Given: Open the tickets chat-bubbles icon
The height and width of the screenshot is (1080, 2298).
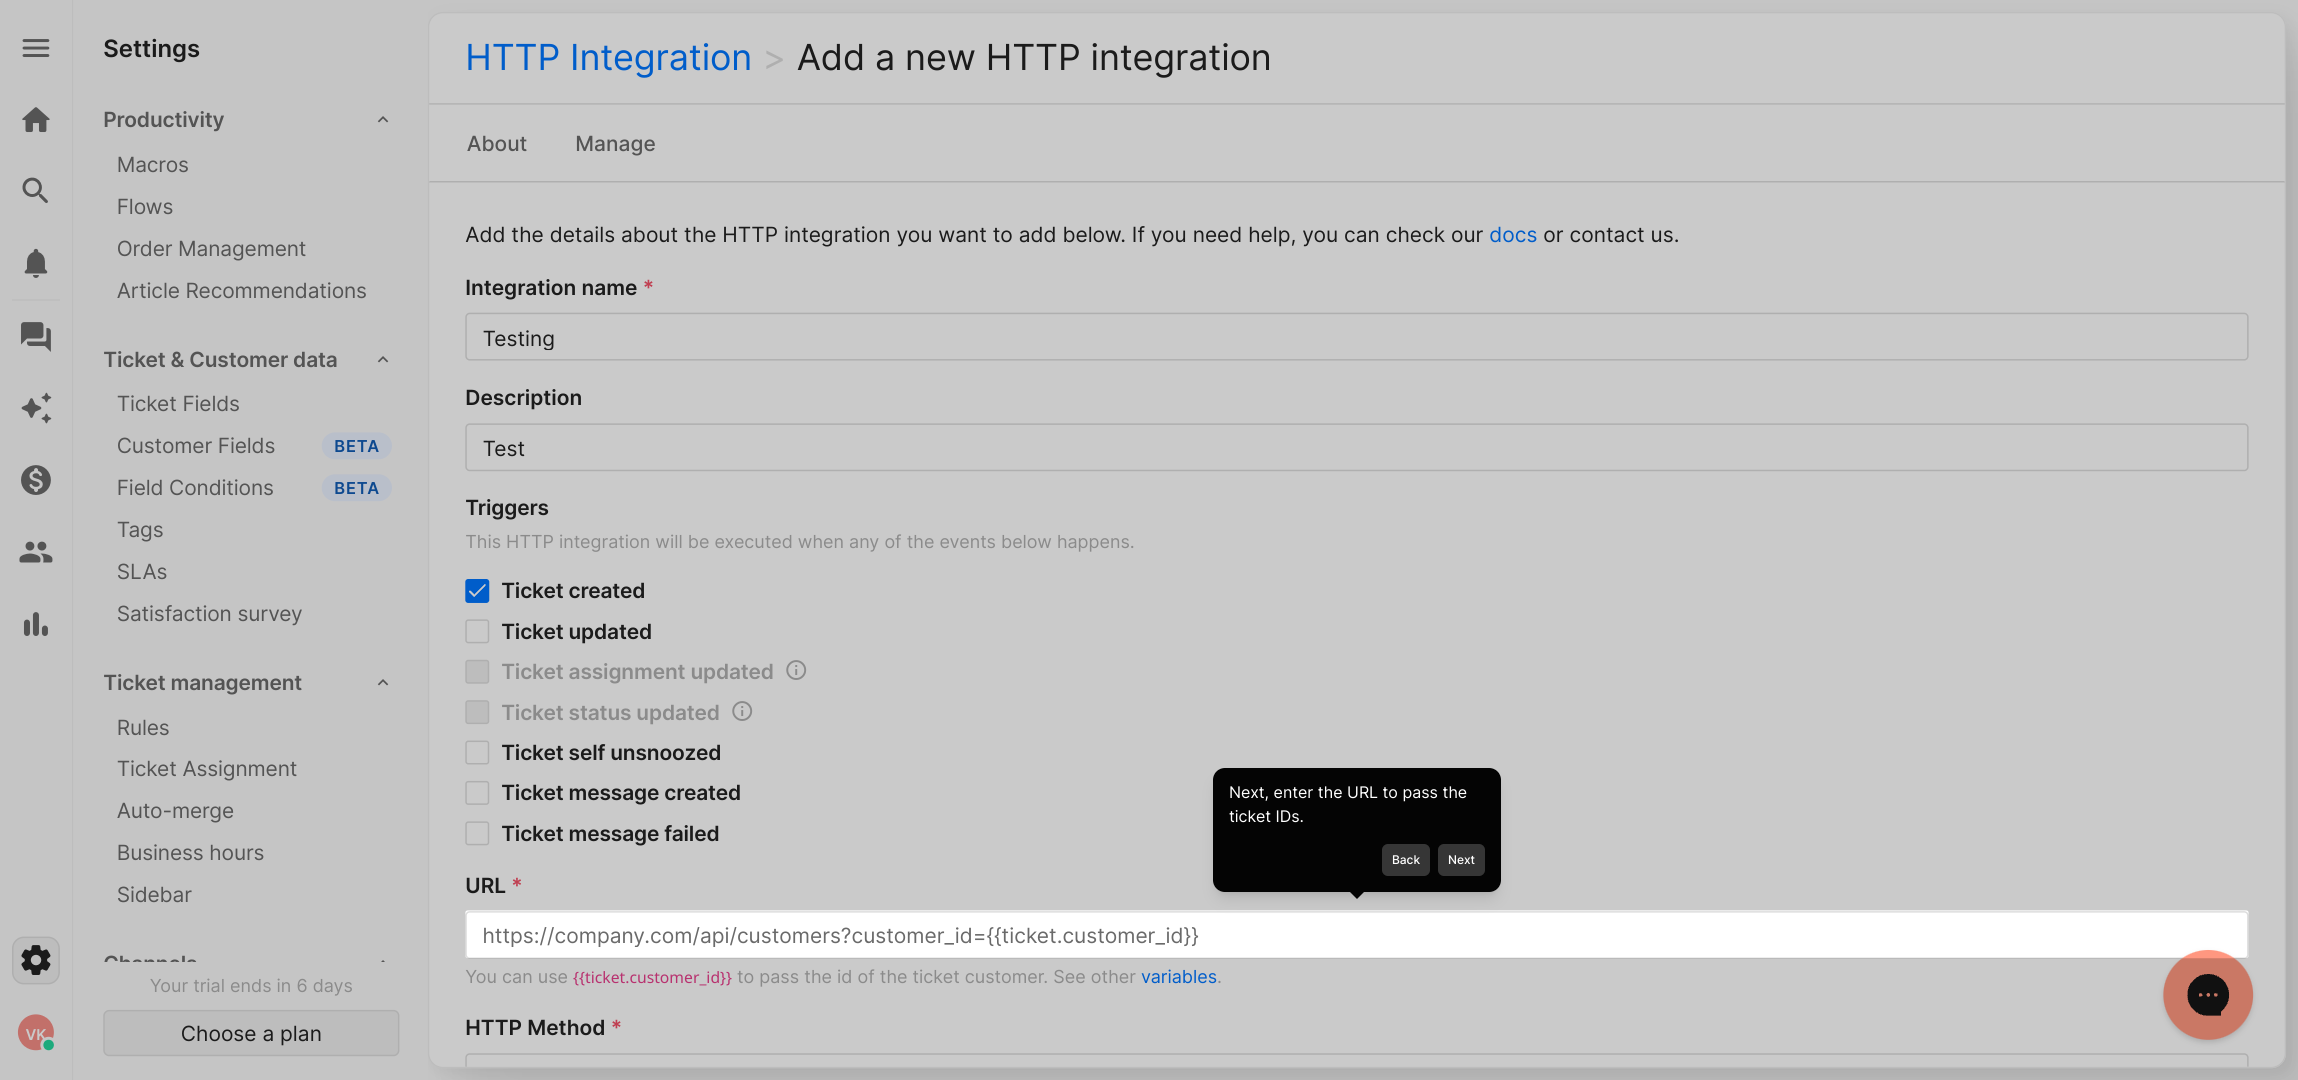Looking at the screenshot, I should [x=36, y=336].
